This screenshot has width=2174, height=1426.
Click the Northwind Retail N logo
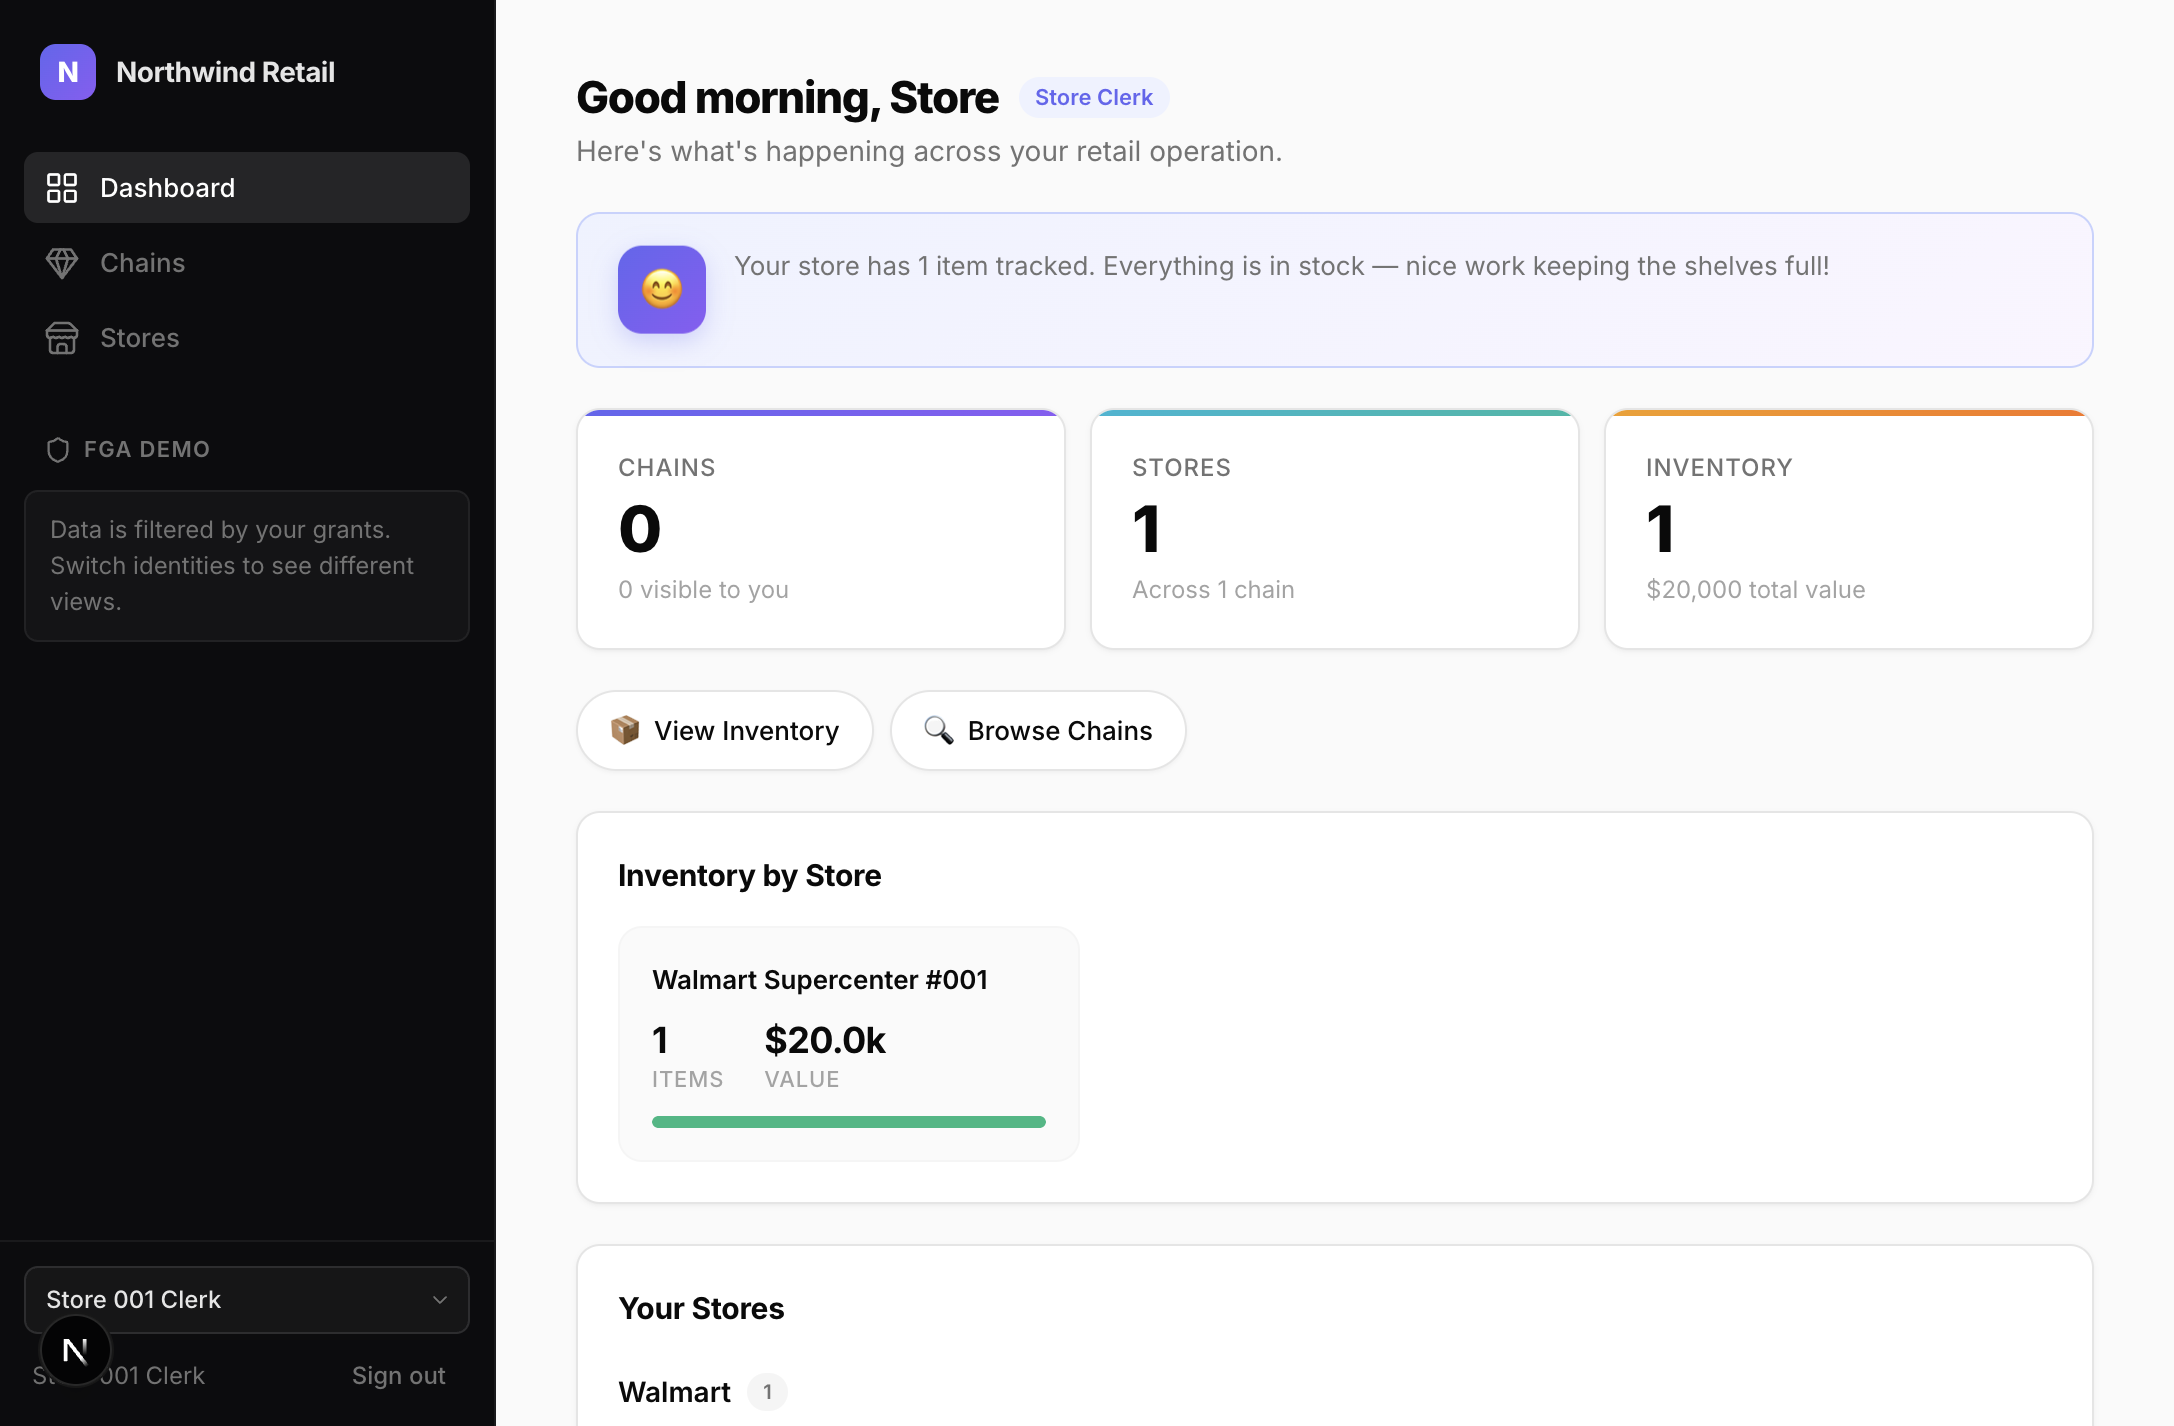[68, 72]
